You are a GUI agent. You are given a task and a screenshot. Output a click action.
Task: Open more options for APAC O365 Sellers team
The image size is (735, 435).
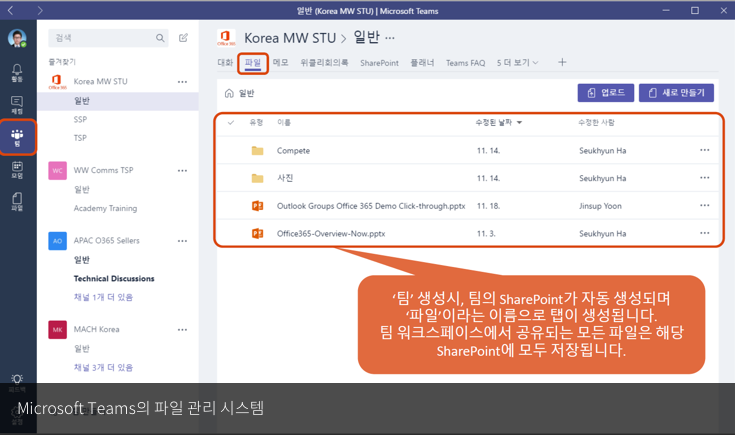(182, 241)
